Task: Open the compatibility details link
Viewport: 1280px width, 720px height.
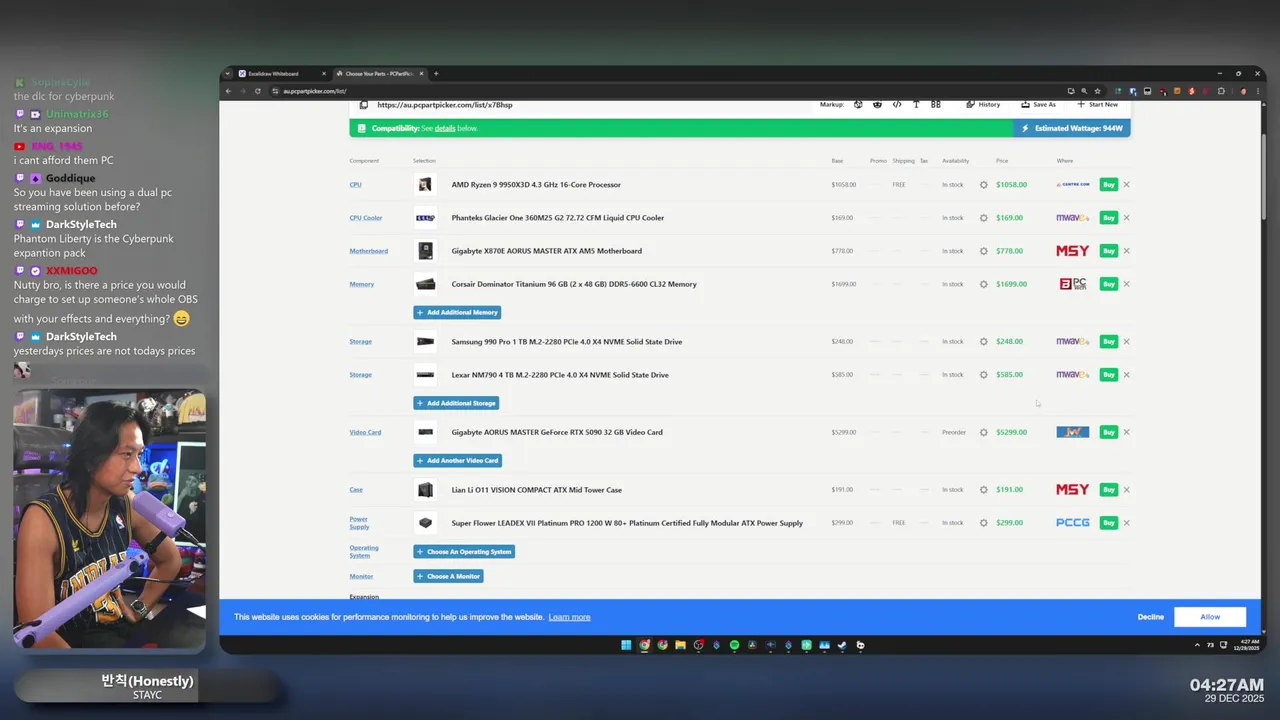Action: pos(444,129)
